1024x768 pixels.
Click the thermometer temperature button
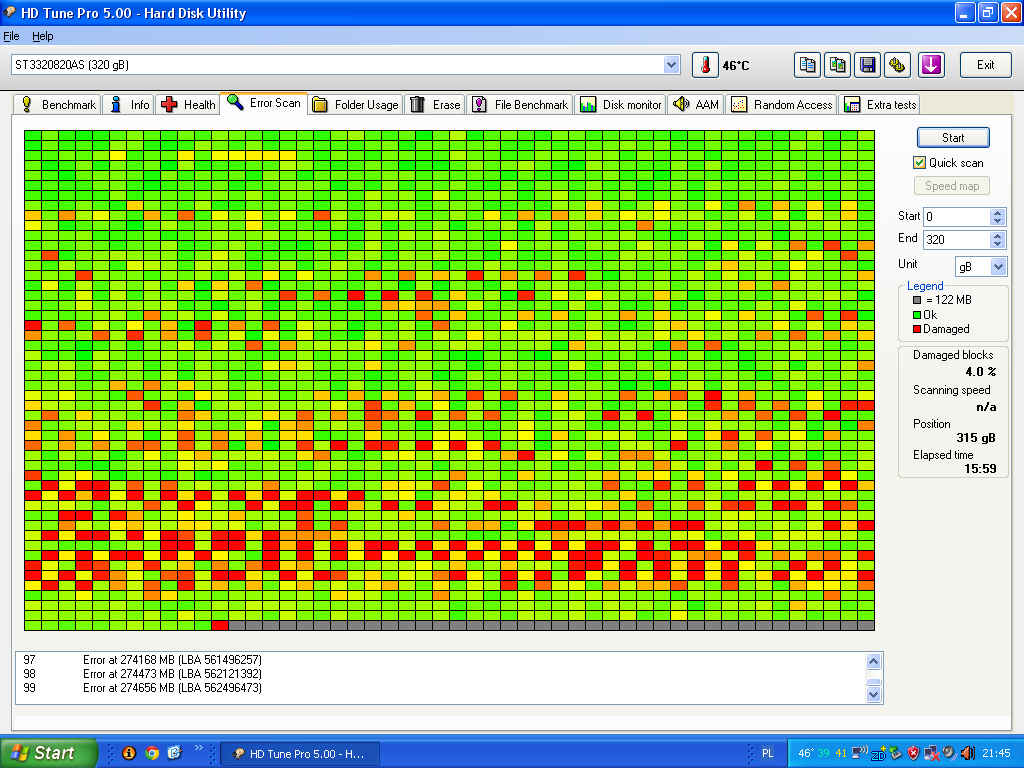(x=705, y=65)
